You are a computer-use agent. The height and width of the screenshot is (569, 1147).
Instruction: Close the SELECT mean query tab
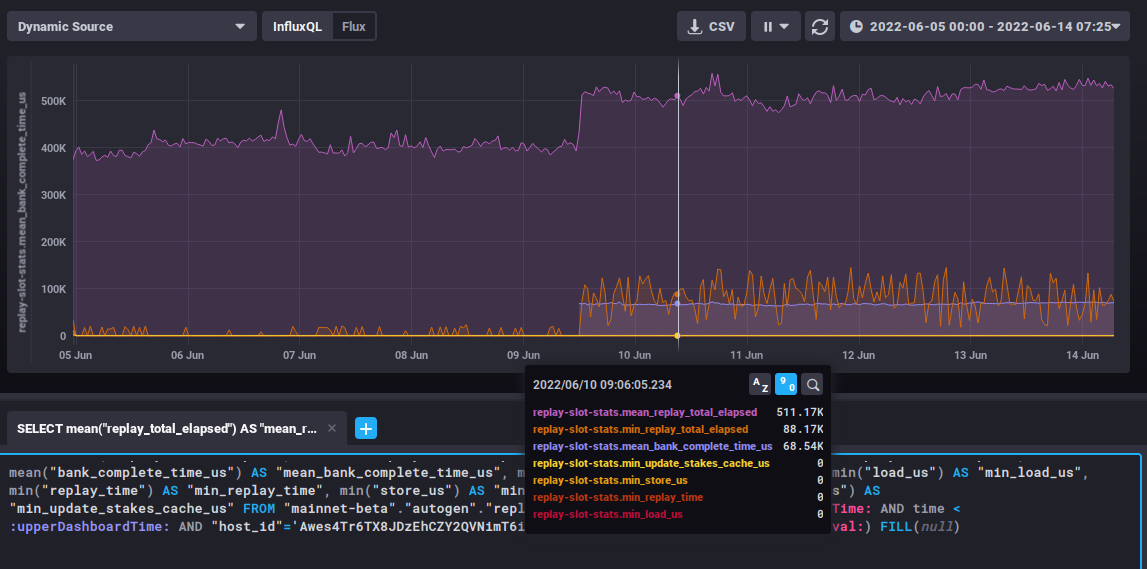pyautogui.click(x=331, y=429)
